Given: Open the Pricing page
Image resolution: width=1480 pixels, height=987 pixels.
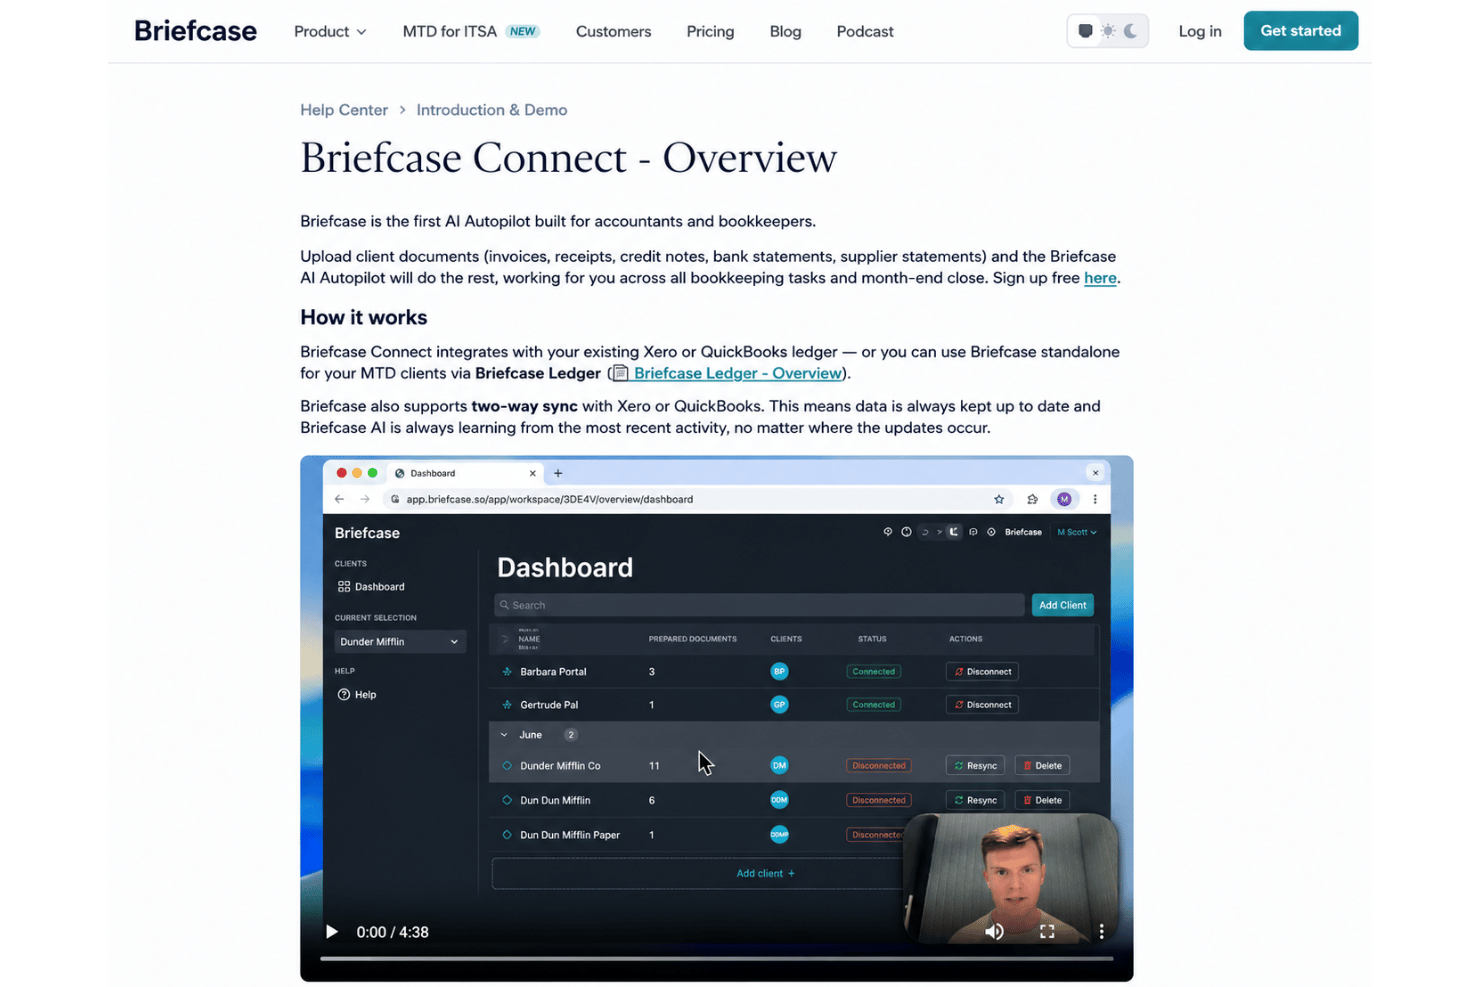Looking at the screenshot, I should point(710,31).
